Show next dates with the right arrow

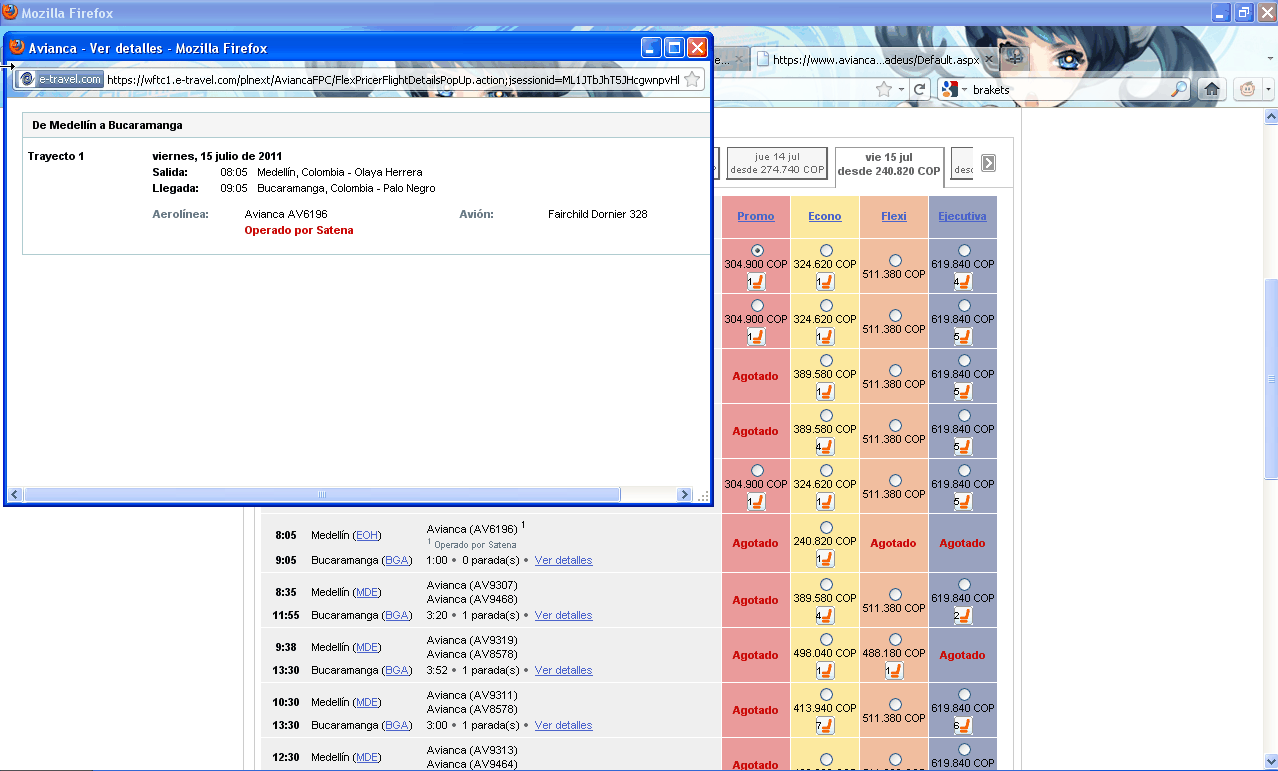pos(988,163)
